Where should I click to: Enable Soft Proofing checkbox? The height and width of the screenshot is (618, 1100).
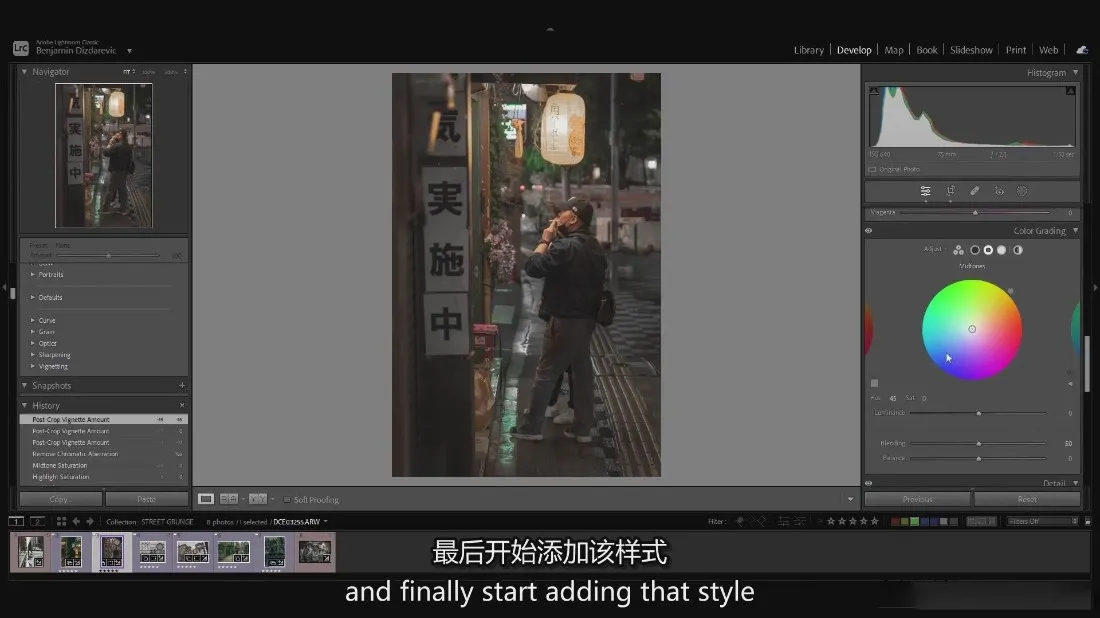point(287,499)
